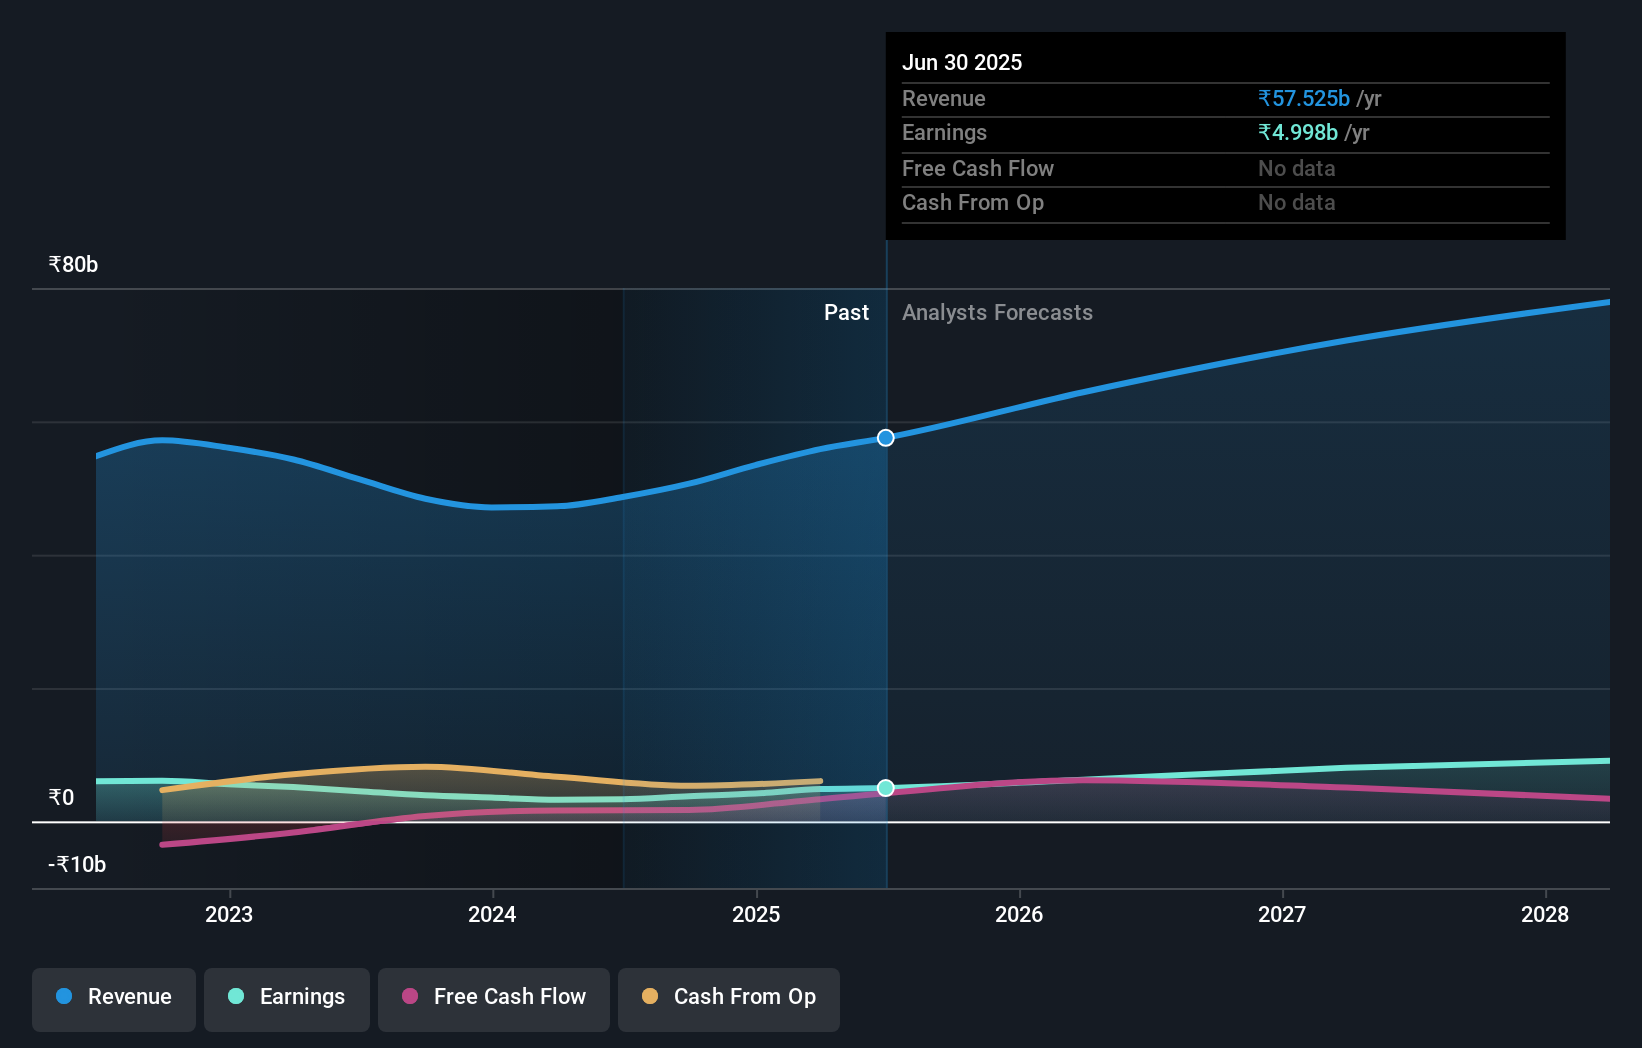Click the Revenue data point marker on blue line

tap(886, 438)
